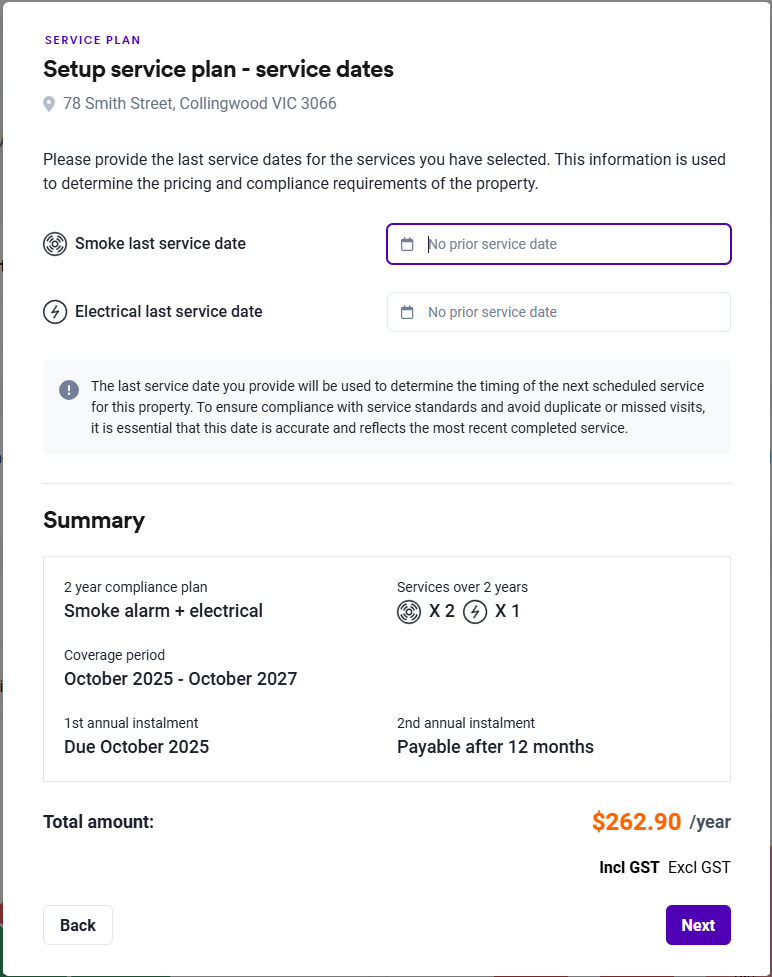Go back with the Back button
This screenshot has height=977, width=772.
pyautogui.click(x=78, y=925)
